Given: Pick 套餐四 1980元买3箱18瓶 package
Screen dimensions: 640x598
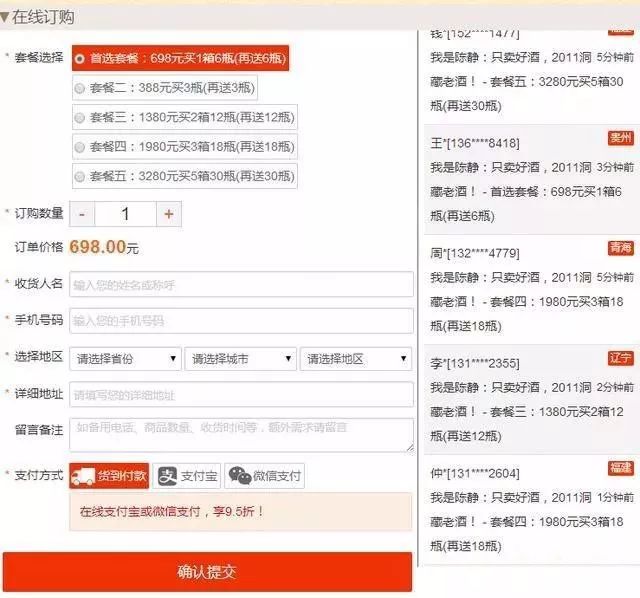Looking at the screenshot, I should pos(80,146).
